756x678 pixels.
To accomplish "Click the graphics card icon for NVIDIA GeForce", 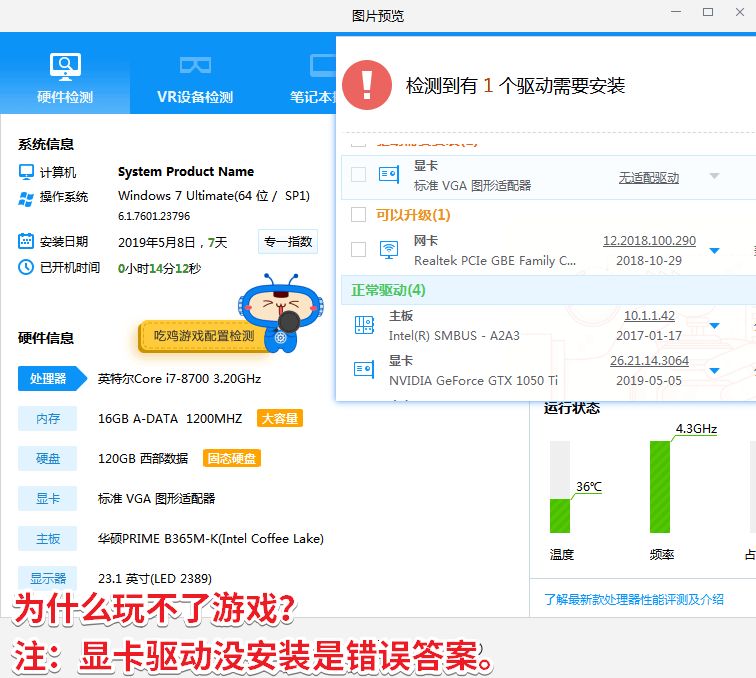I will click(x=364, y=370).
